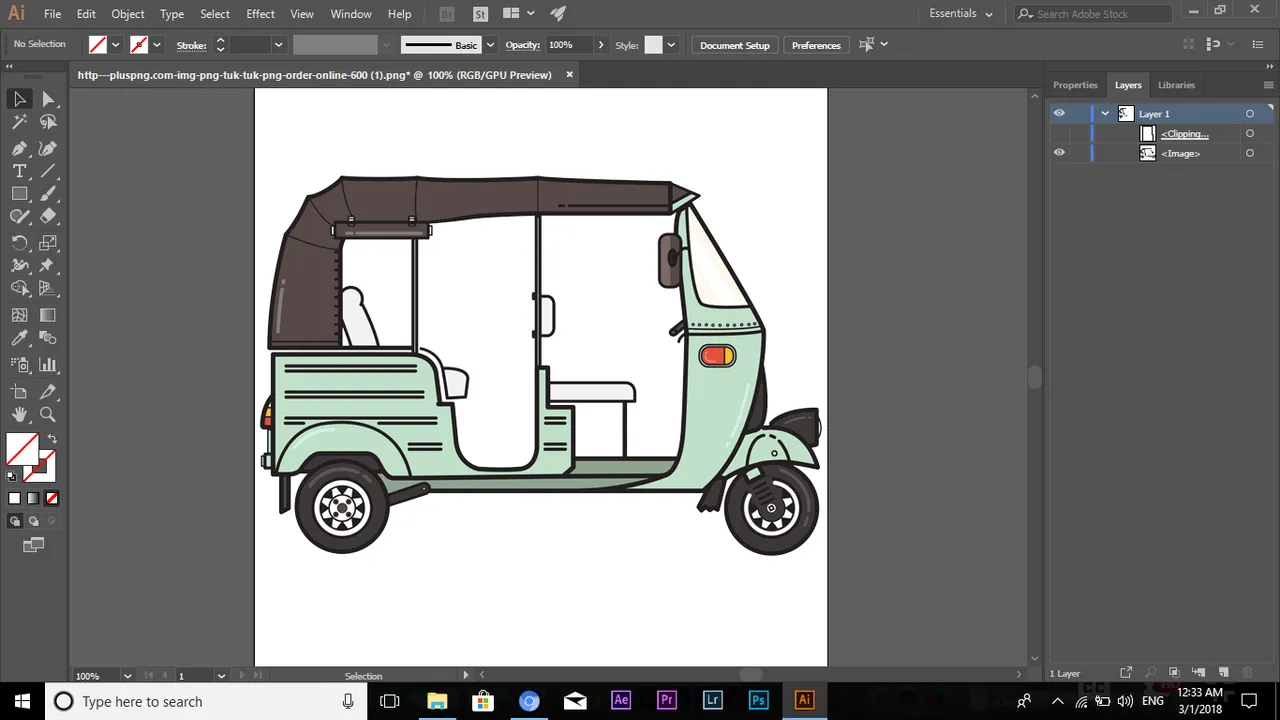Activate the Type tool

tap(19, 171)
